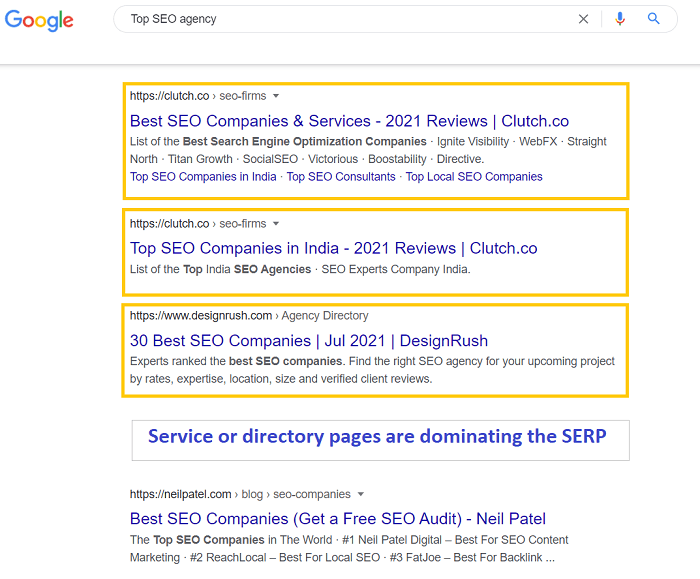The width and height of the screenshot is (700, 579).
Task: Follow the 'Top Local SEO Companies' sitelink
Action: point(474,177)
